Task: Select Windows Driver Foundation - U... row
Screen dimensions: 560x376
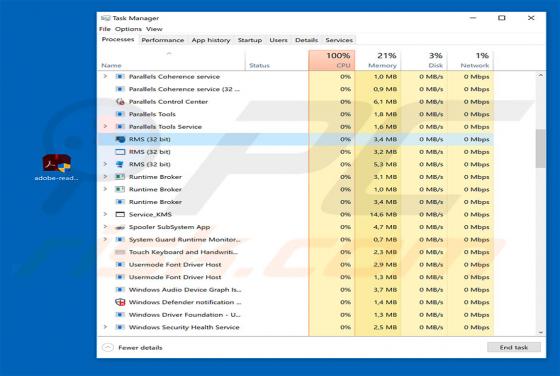Action: click(x=296, y=315)
